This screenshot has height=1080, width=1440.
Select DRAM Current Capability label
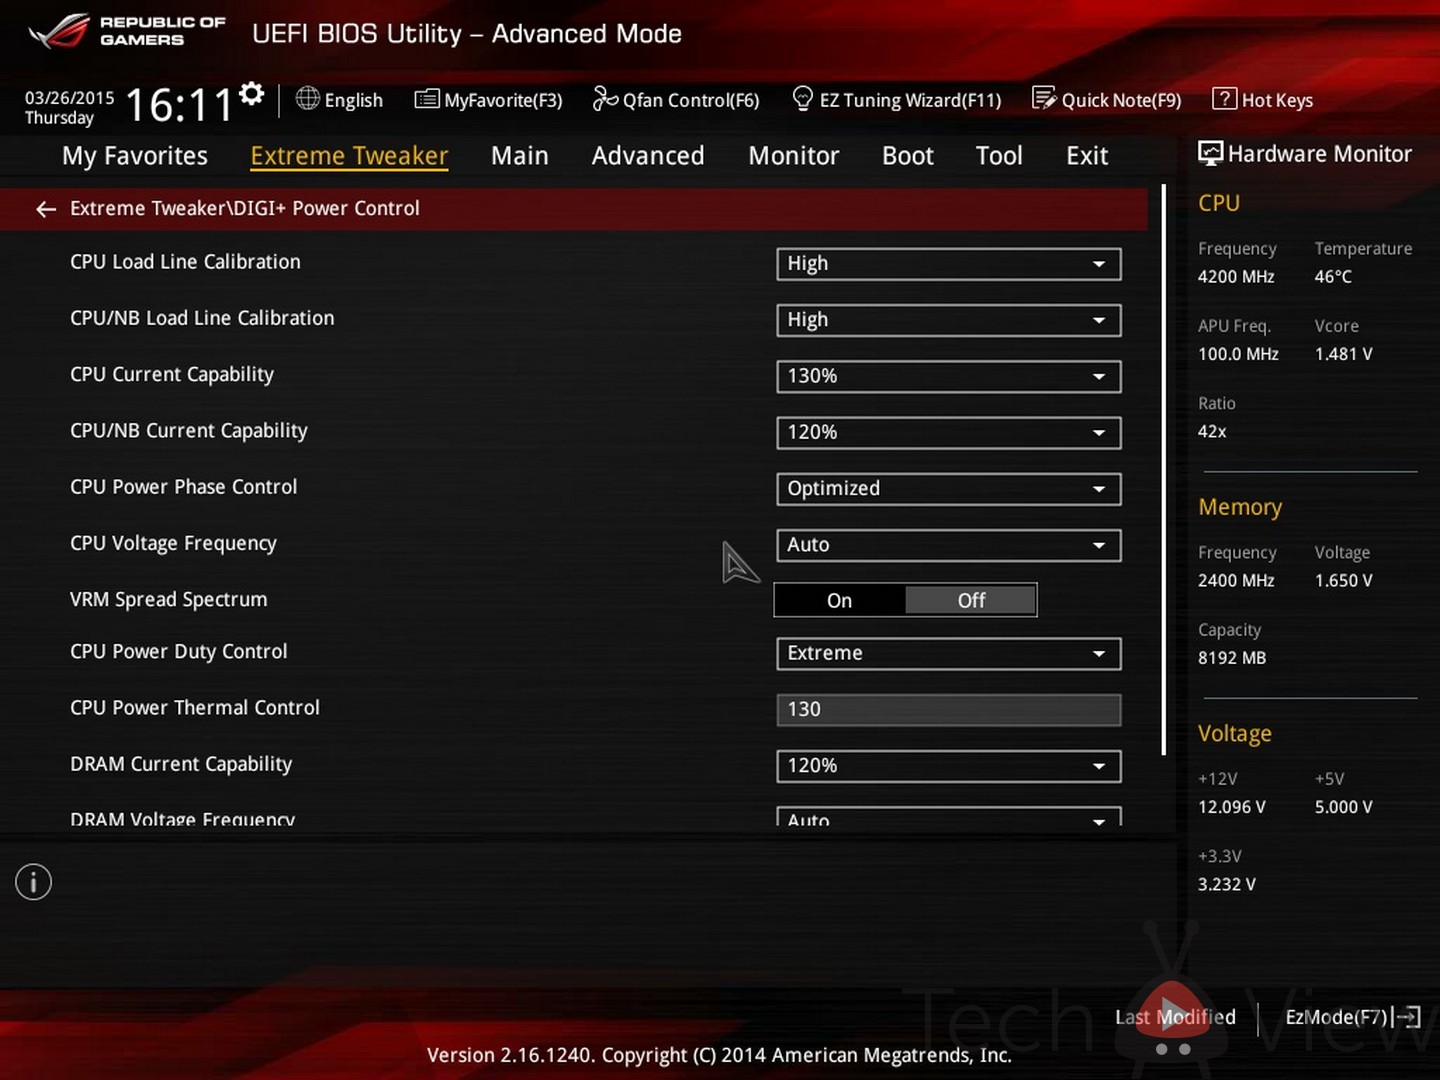click(181, 765)
